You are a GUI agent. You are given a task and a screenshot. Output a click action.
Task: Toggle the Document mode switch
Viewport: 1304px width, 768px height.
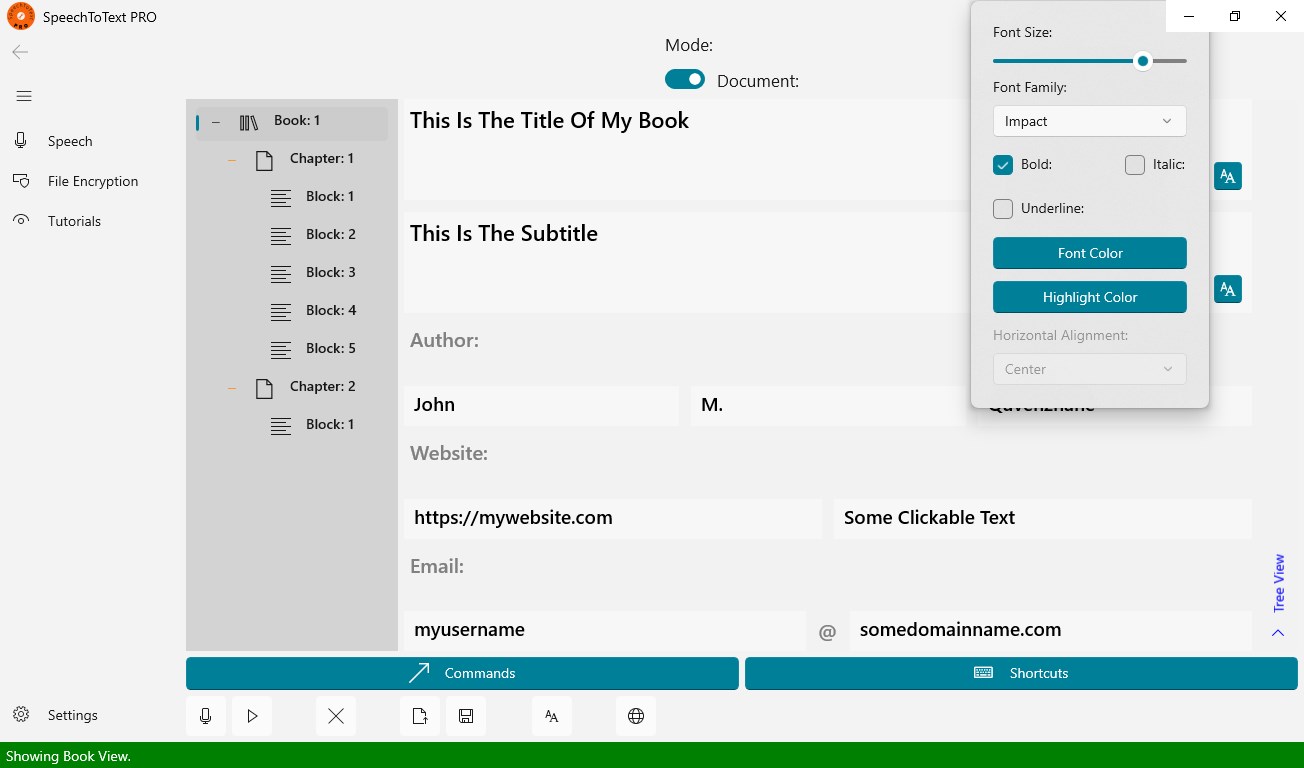(685, 79)
